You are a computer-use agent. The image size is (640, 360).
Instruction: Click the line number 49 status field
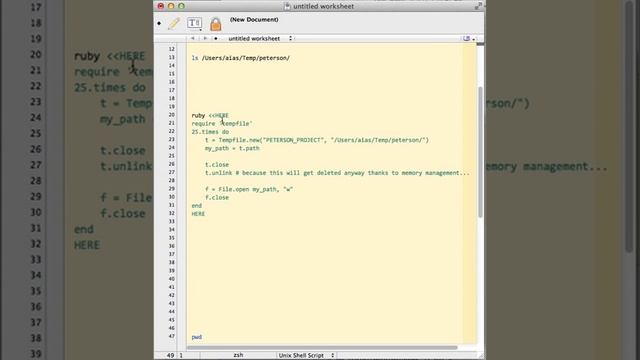[170, 356]
